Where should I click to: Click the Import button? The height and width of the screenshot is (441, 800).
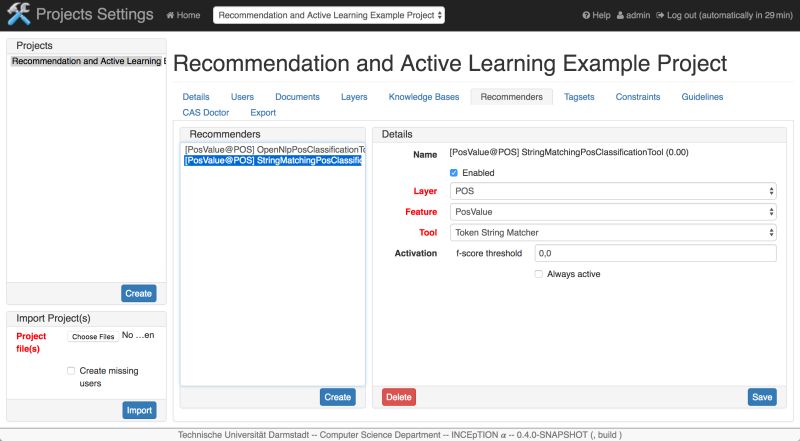tap(139, 410)
